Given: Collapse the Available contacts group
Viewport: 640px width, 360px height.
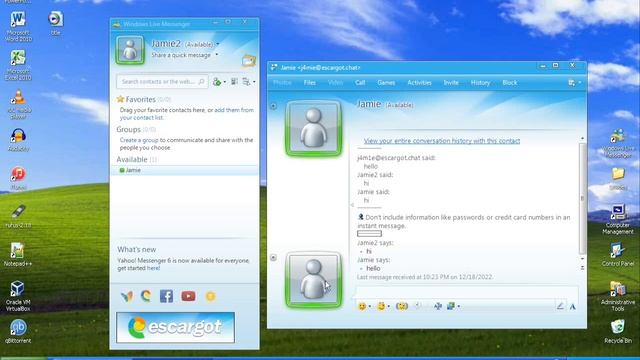Looking at the screenshot, I should pos(136,160).
